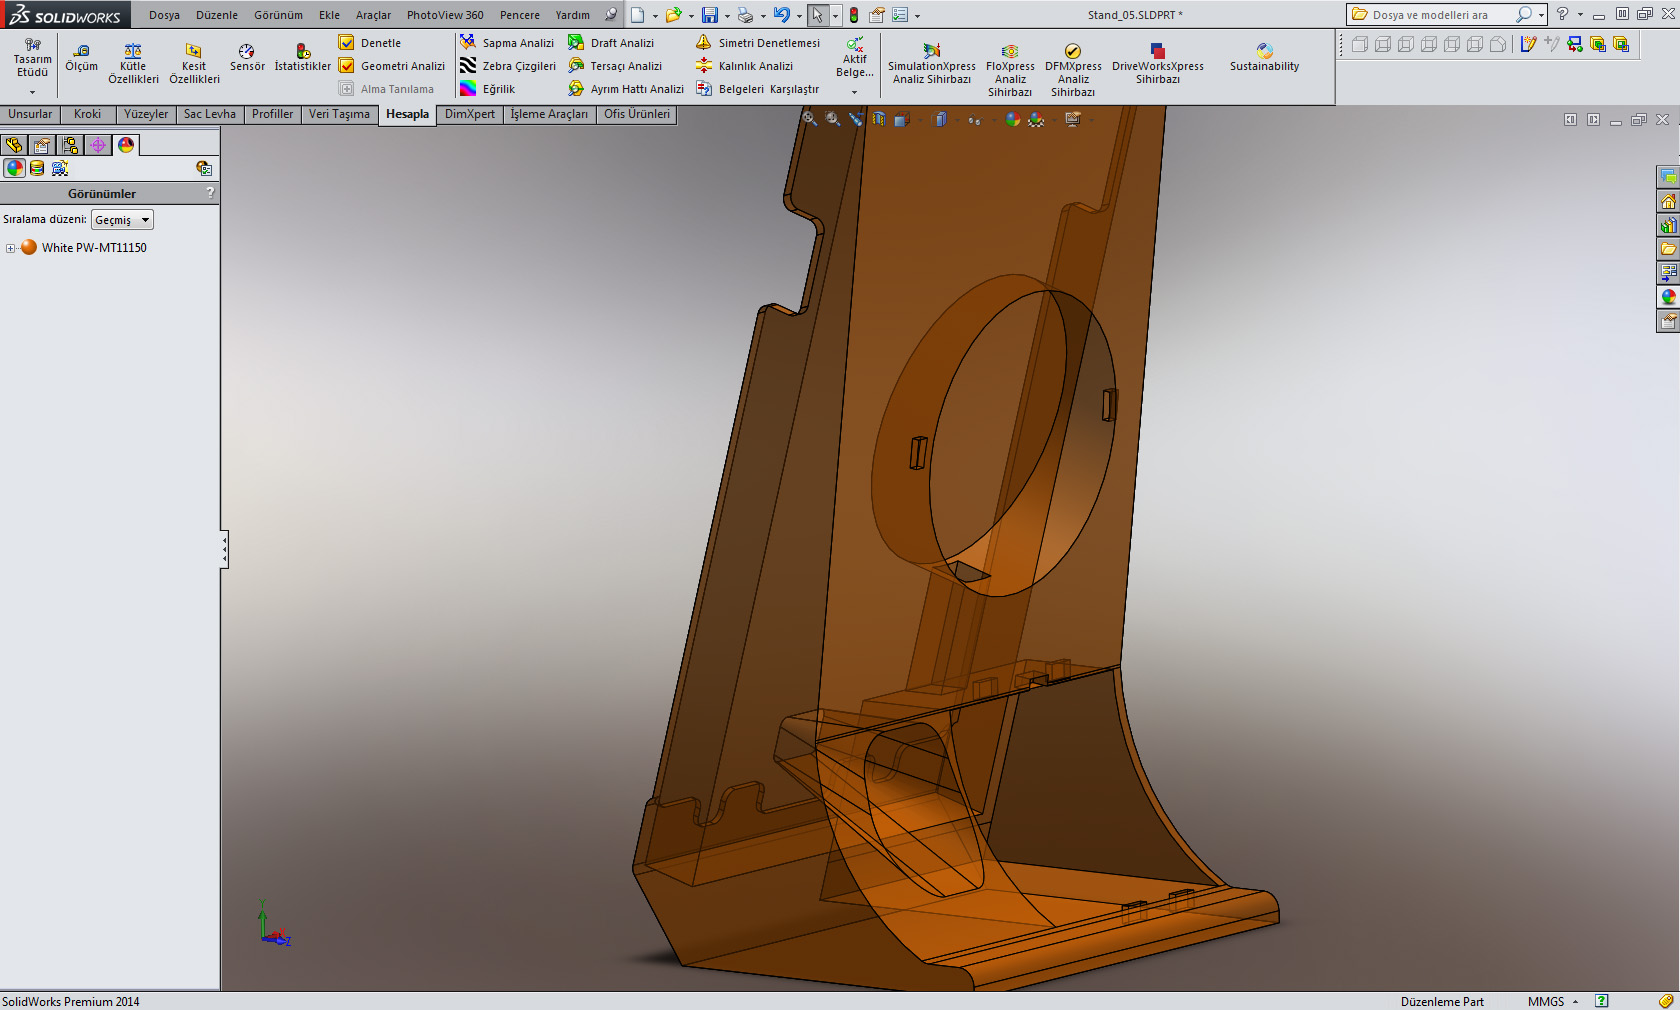The width and height of the screenshot is (1680, 1010).
Task: Toggle Eğrilik curvature display
Action: point(488,89)
